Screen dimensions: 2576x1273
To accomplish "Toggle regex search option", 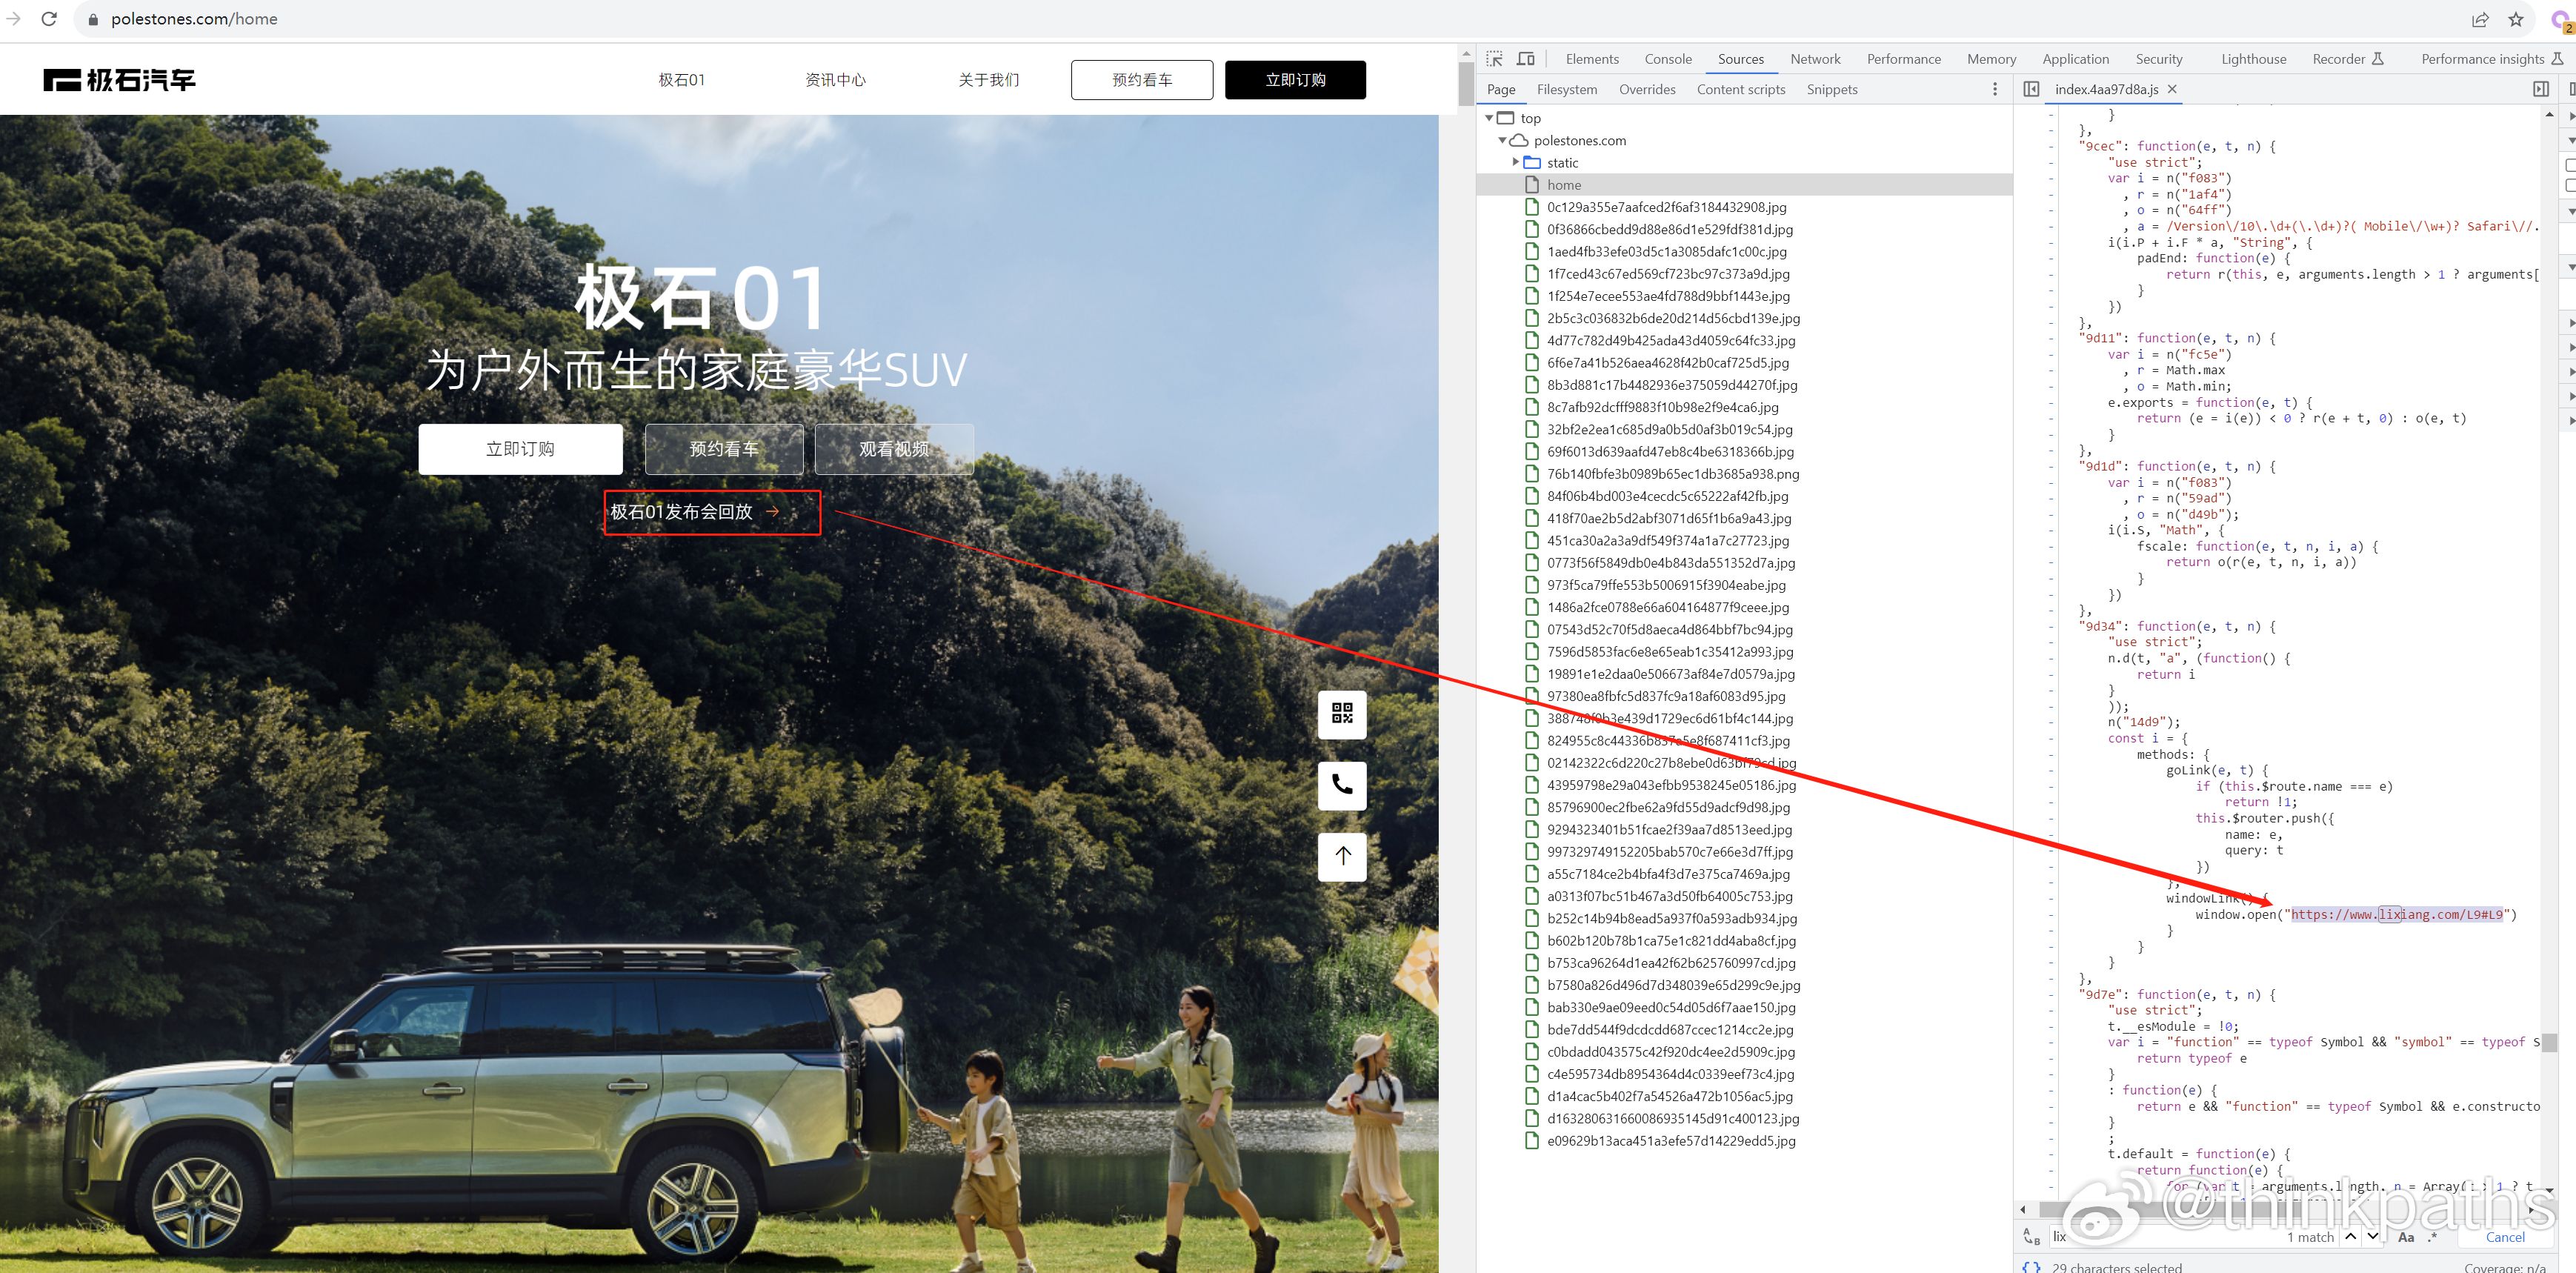I will pos(2432,1237).
